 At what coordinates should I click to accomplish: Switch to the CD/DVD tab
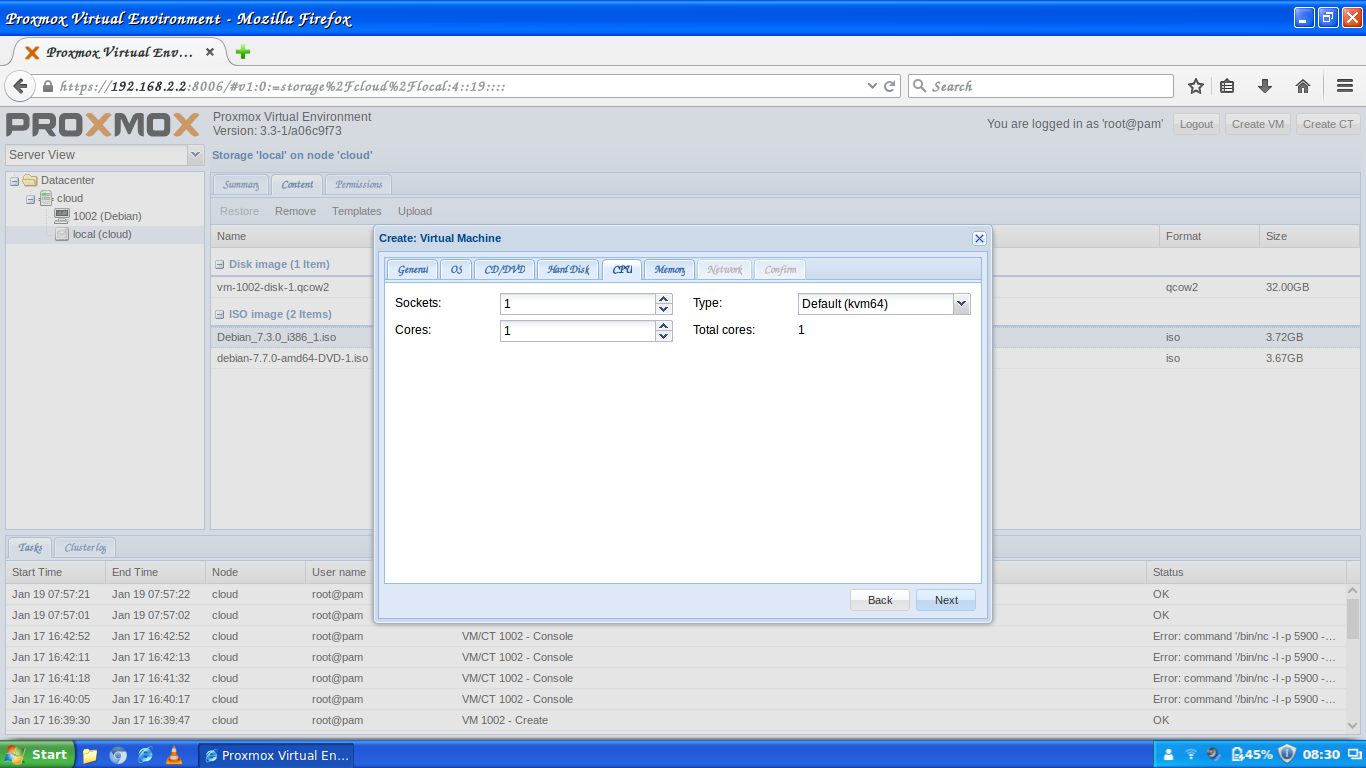pyautogui.click(x=504, y=270)
